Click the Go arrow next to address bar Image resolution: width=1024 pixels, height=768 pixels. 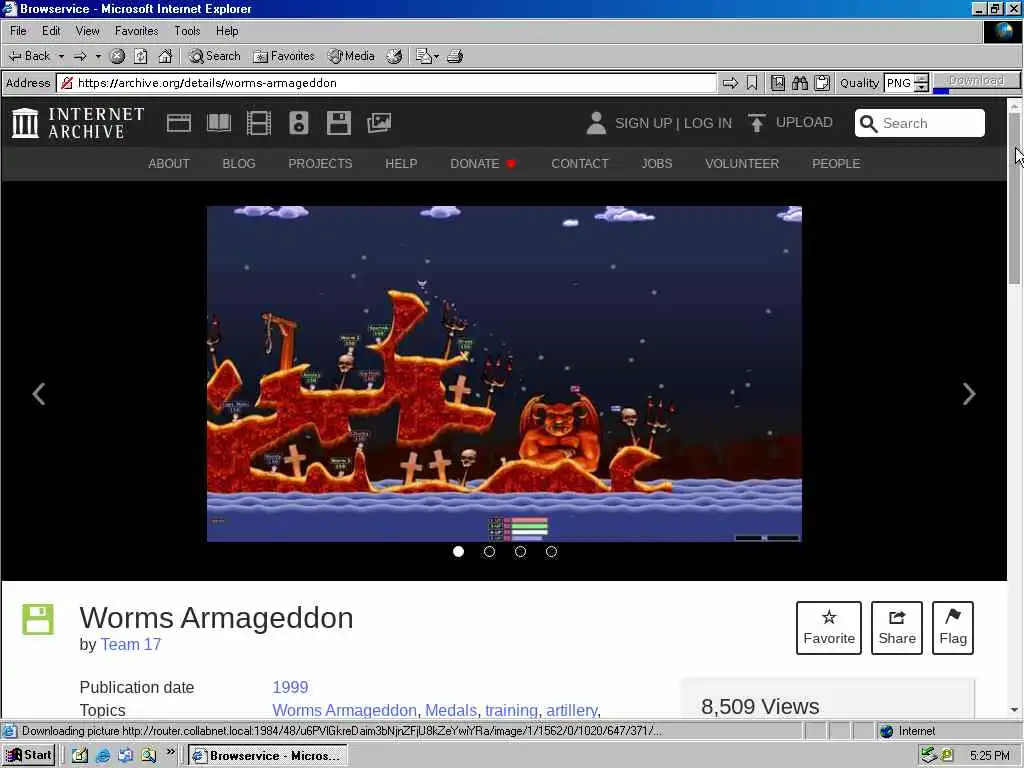coord(730,83)
